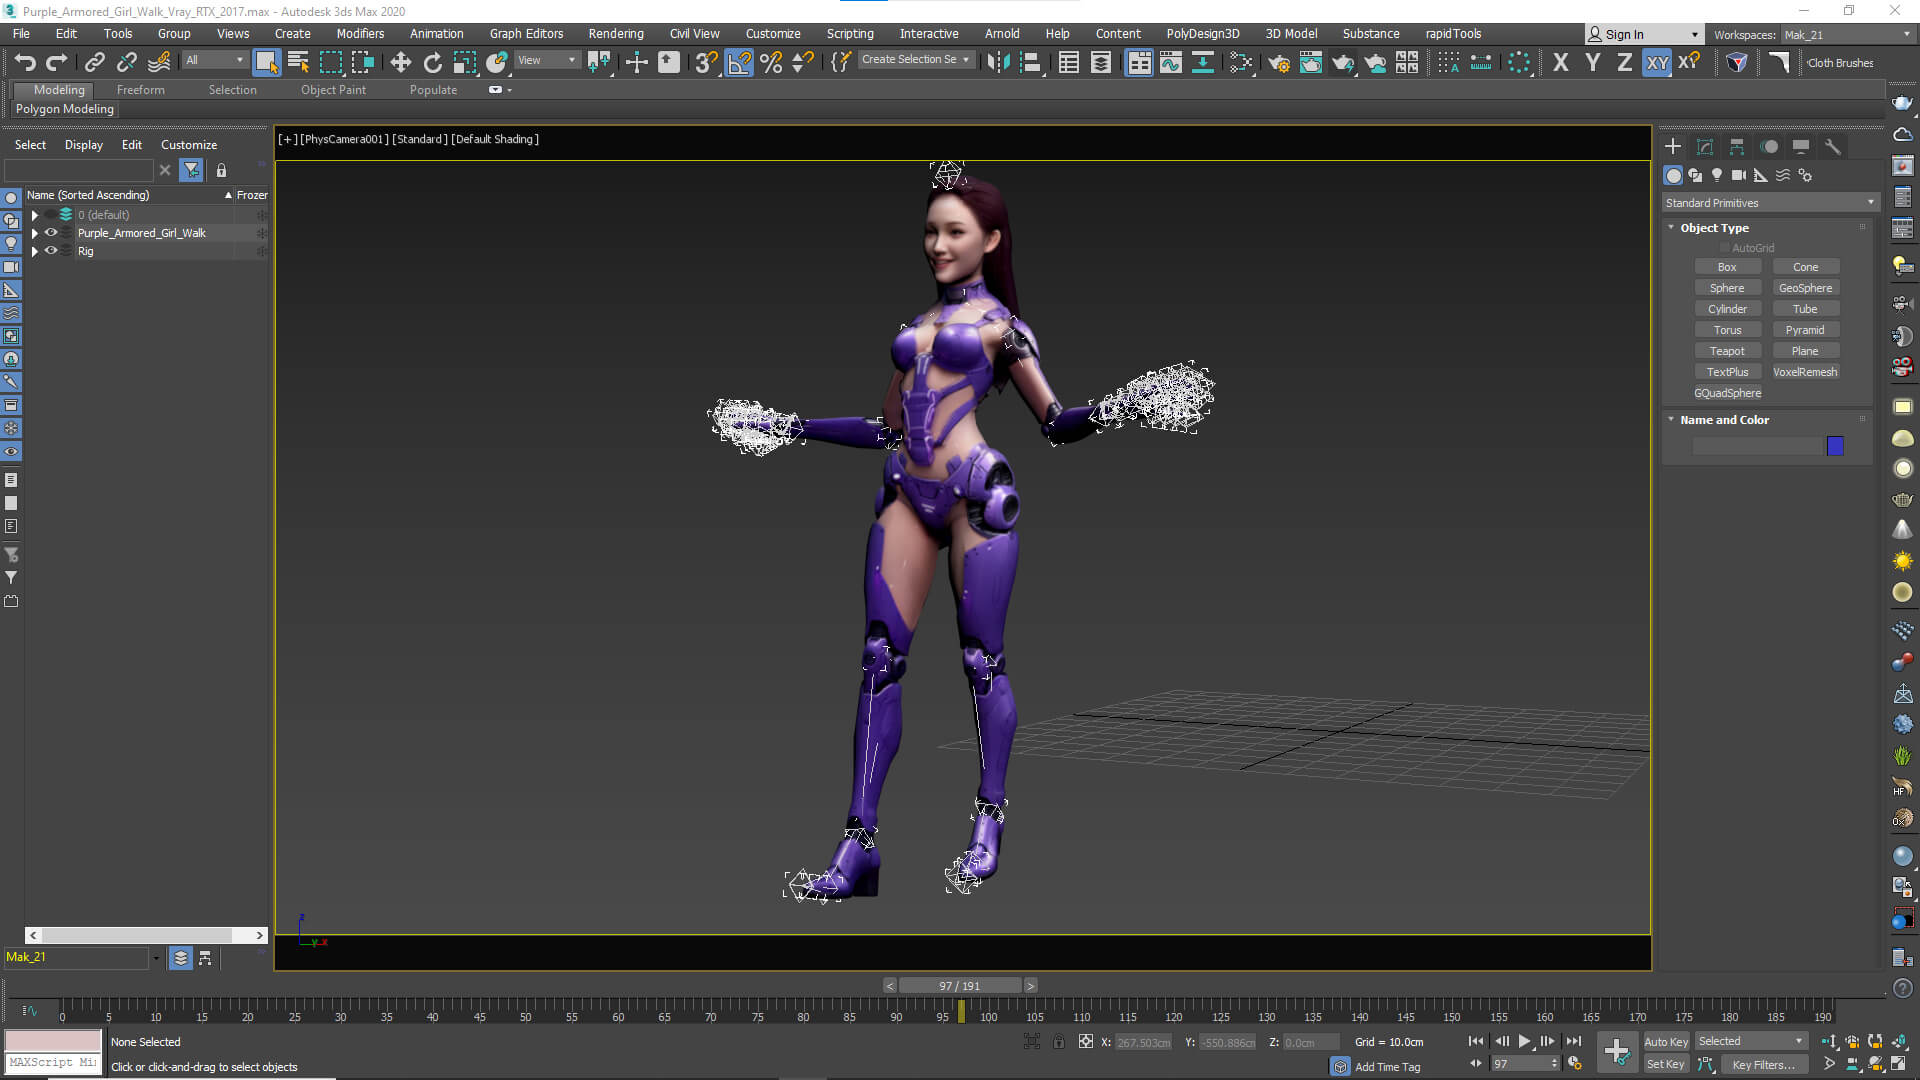Open the Graph Editors menu
1920x1080 pixels.
(x=526, y=33)
